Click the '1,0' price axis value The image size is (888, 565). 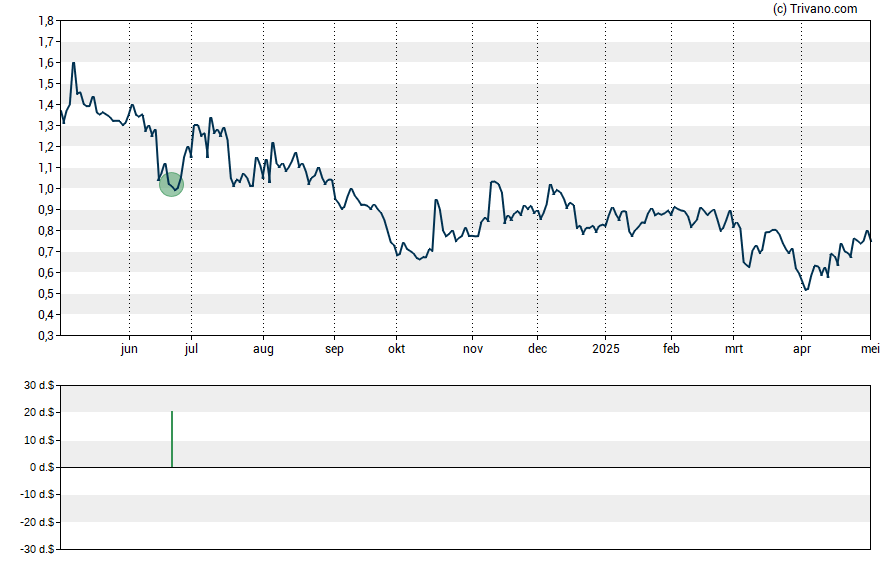tap(46, 189)
